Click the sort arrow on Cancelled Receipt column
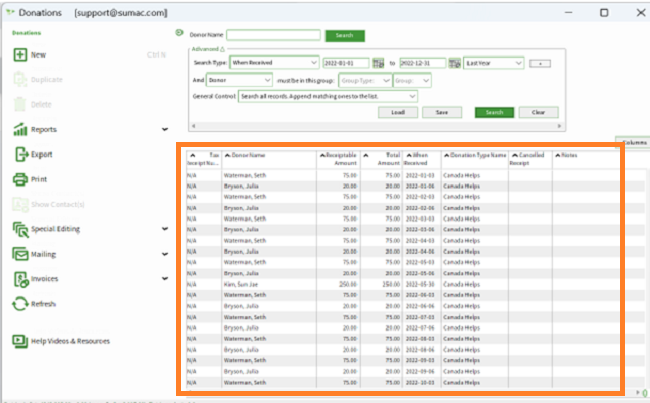The image size is (650, 403). coord(515,155)
